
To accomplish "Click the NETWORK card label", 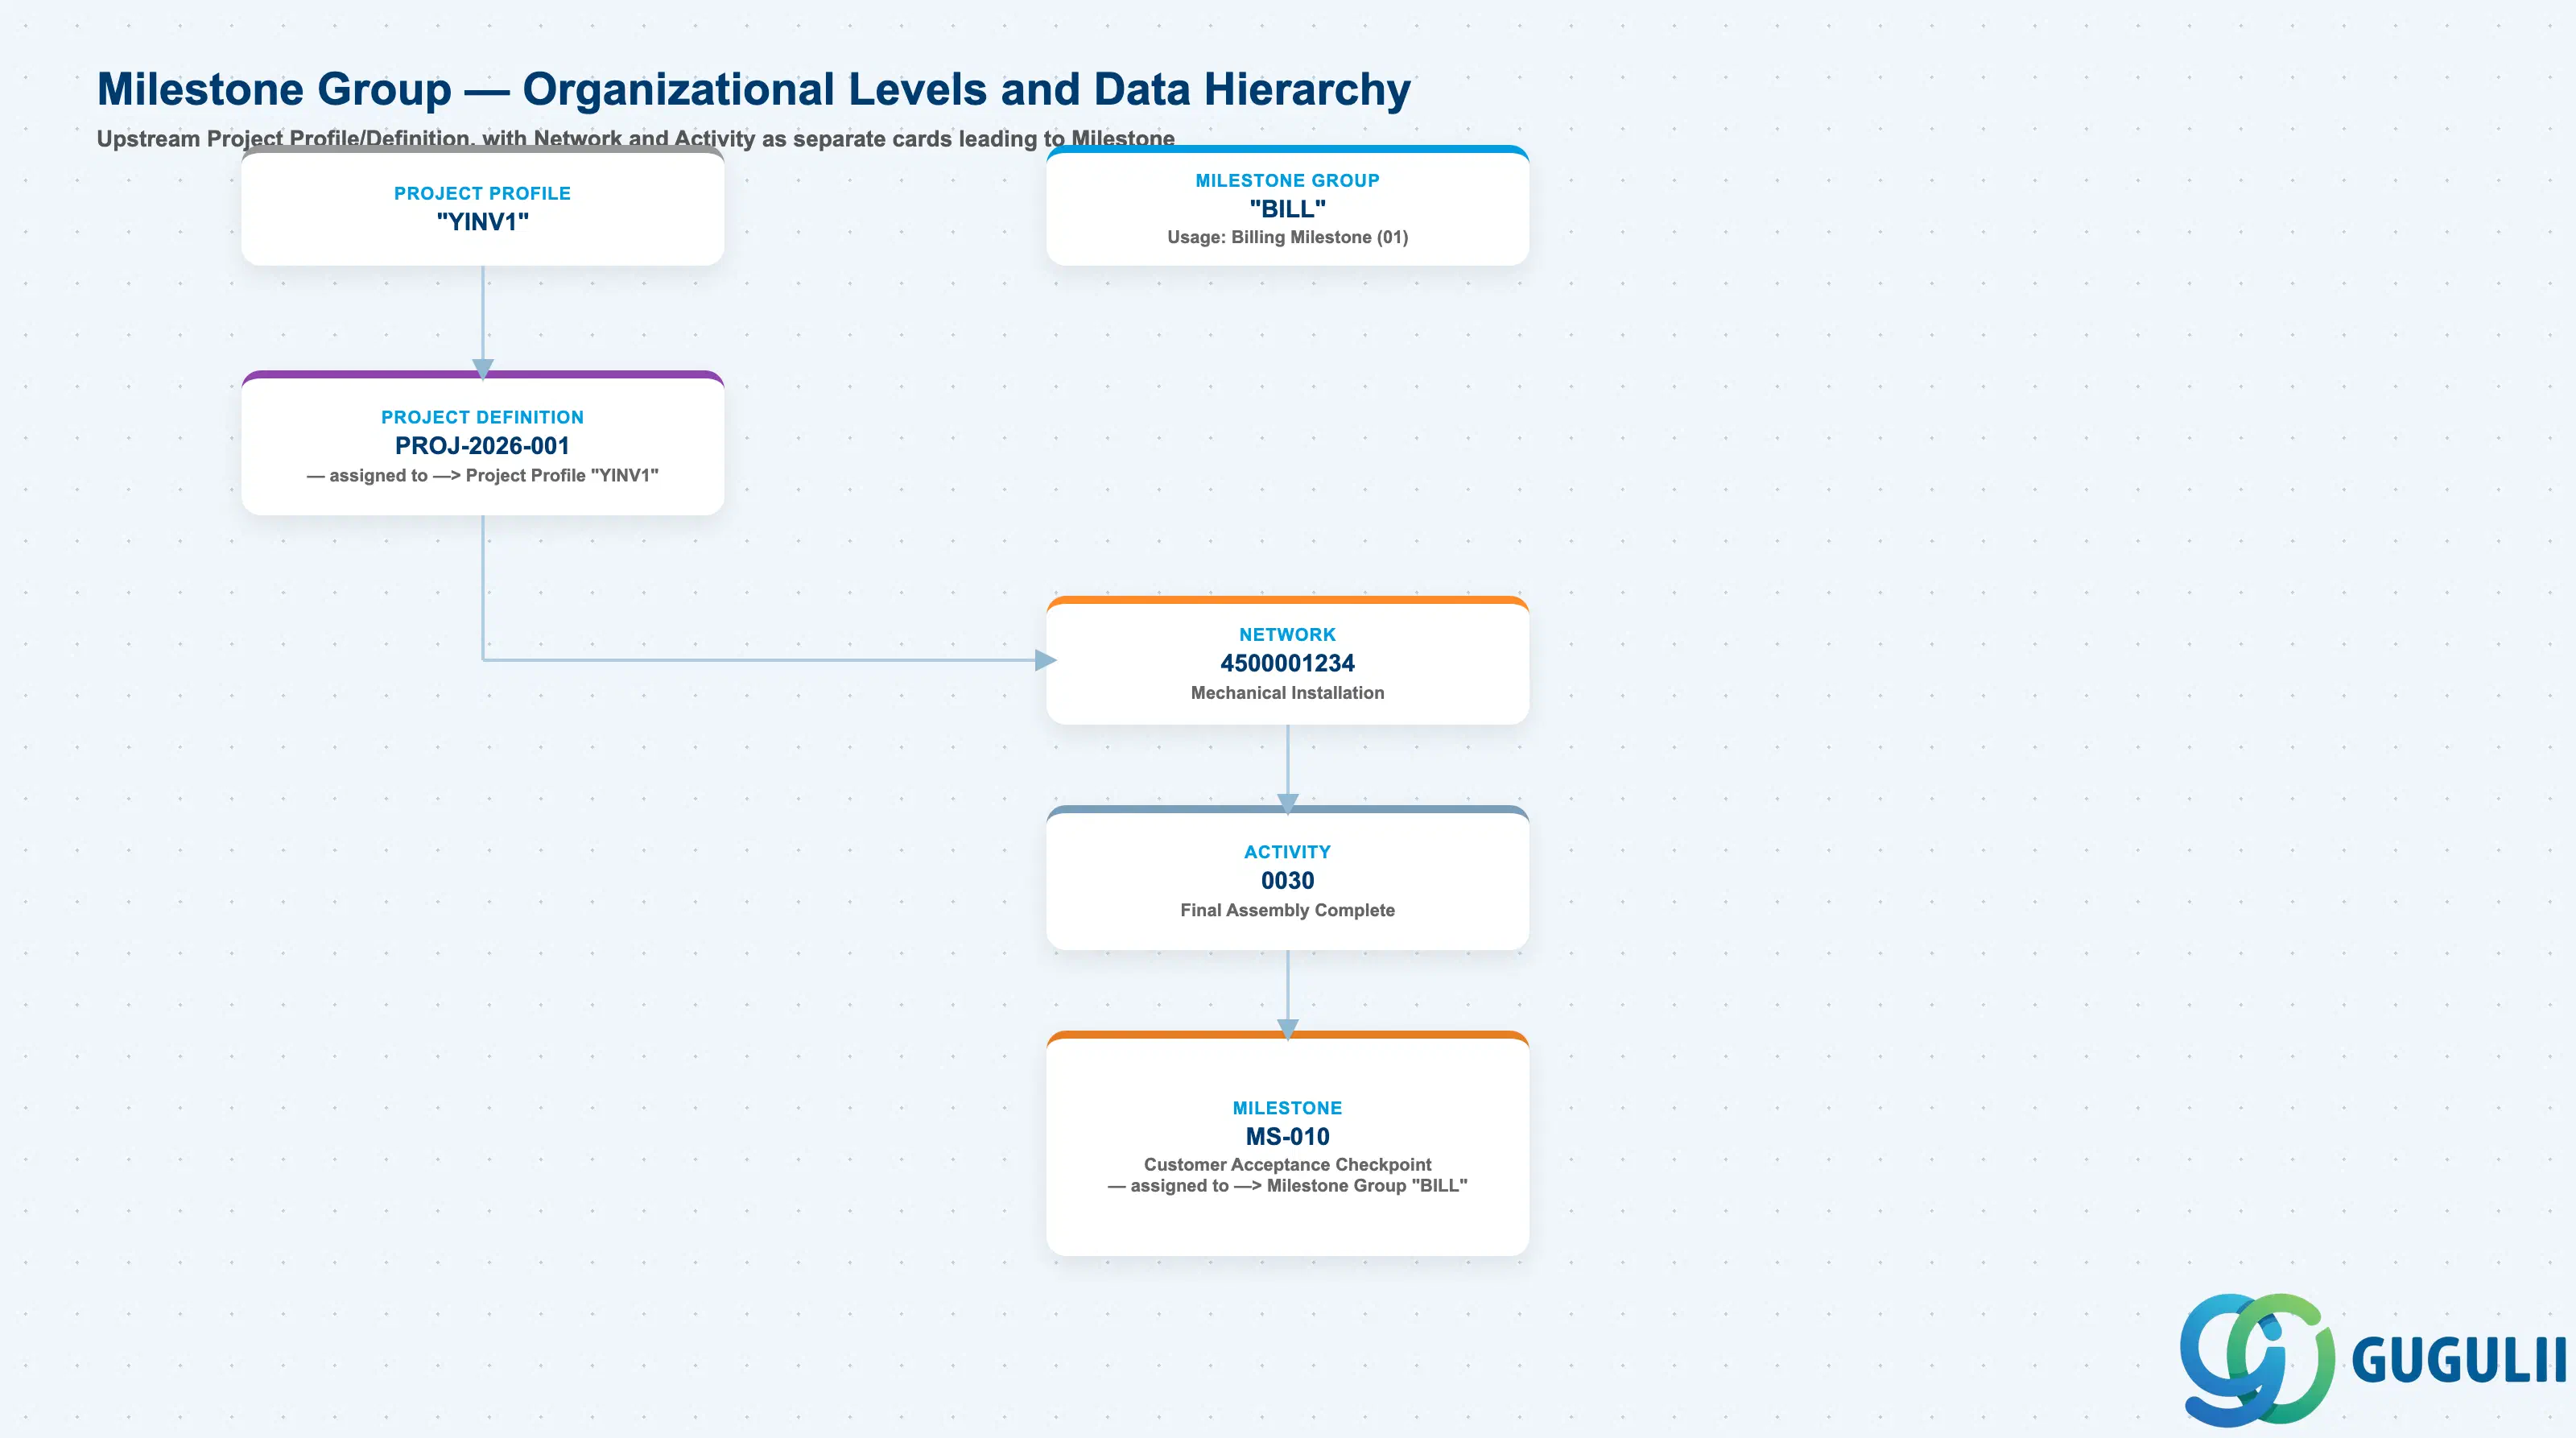I will [1287, 635].
